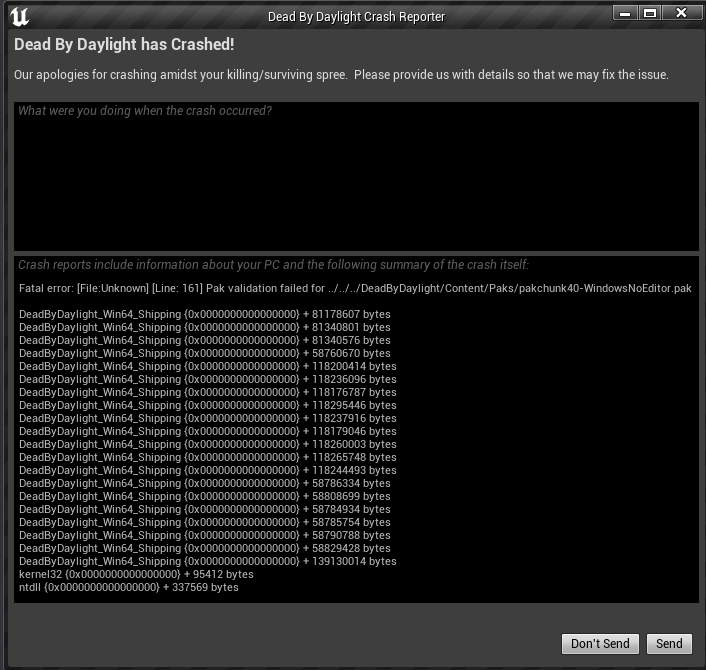Click the Dead By Daylight Crash Reporter title
This screenshot has height=670, width=706.
click(x=356, y=17)
